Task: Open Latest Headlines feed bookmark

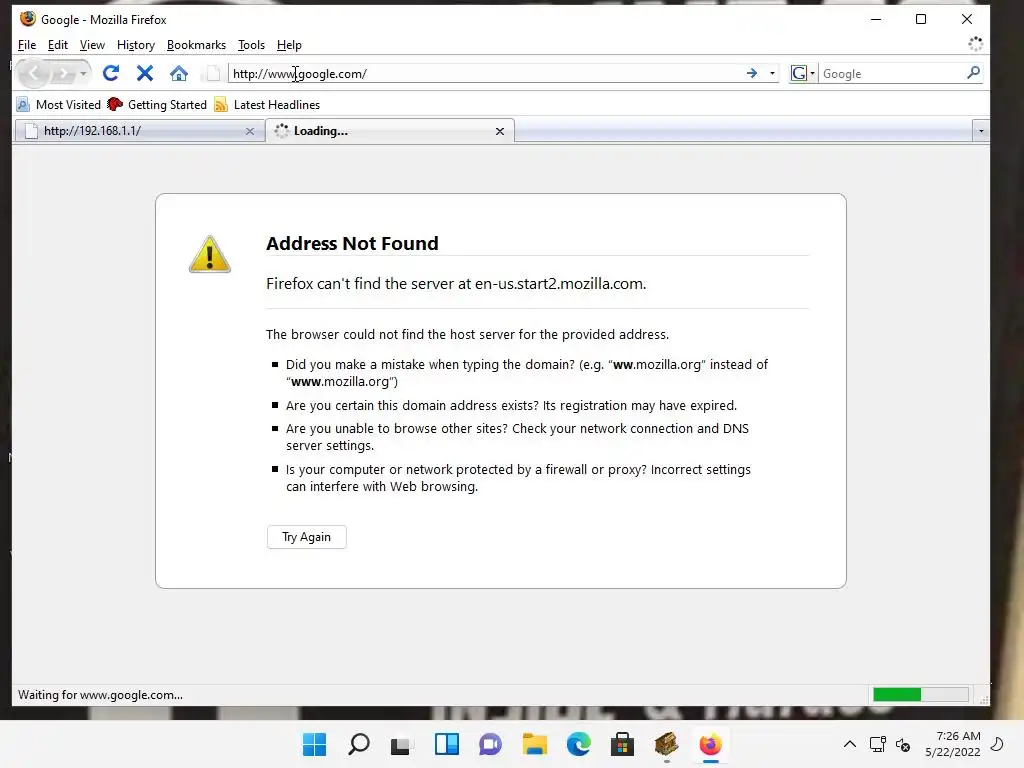Action: pos(267,104)
